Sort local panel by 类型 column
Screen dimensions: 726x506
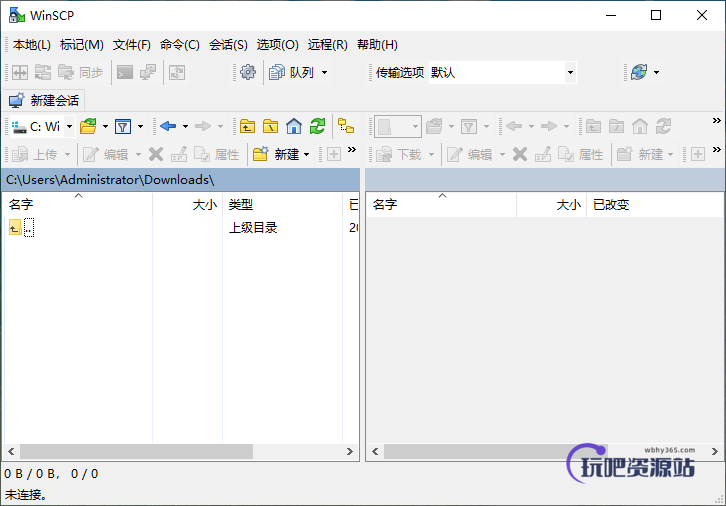[282, 204]
